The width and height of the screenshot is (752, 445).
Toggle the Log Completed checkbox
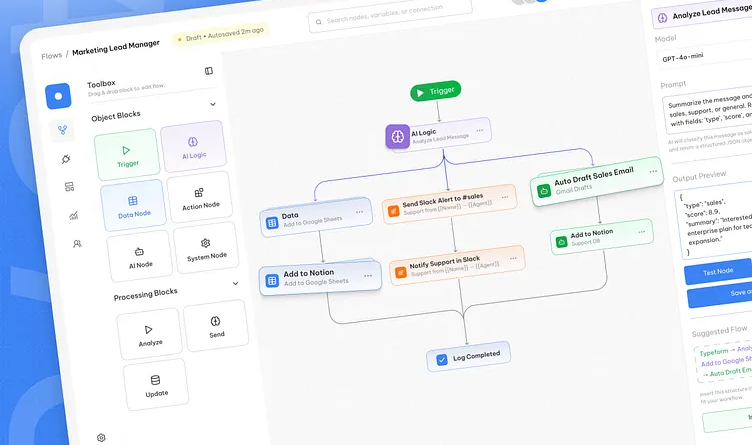pyautogui.click(x=442, y=360)
